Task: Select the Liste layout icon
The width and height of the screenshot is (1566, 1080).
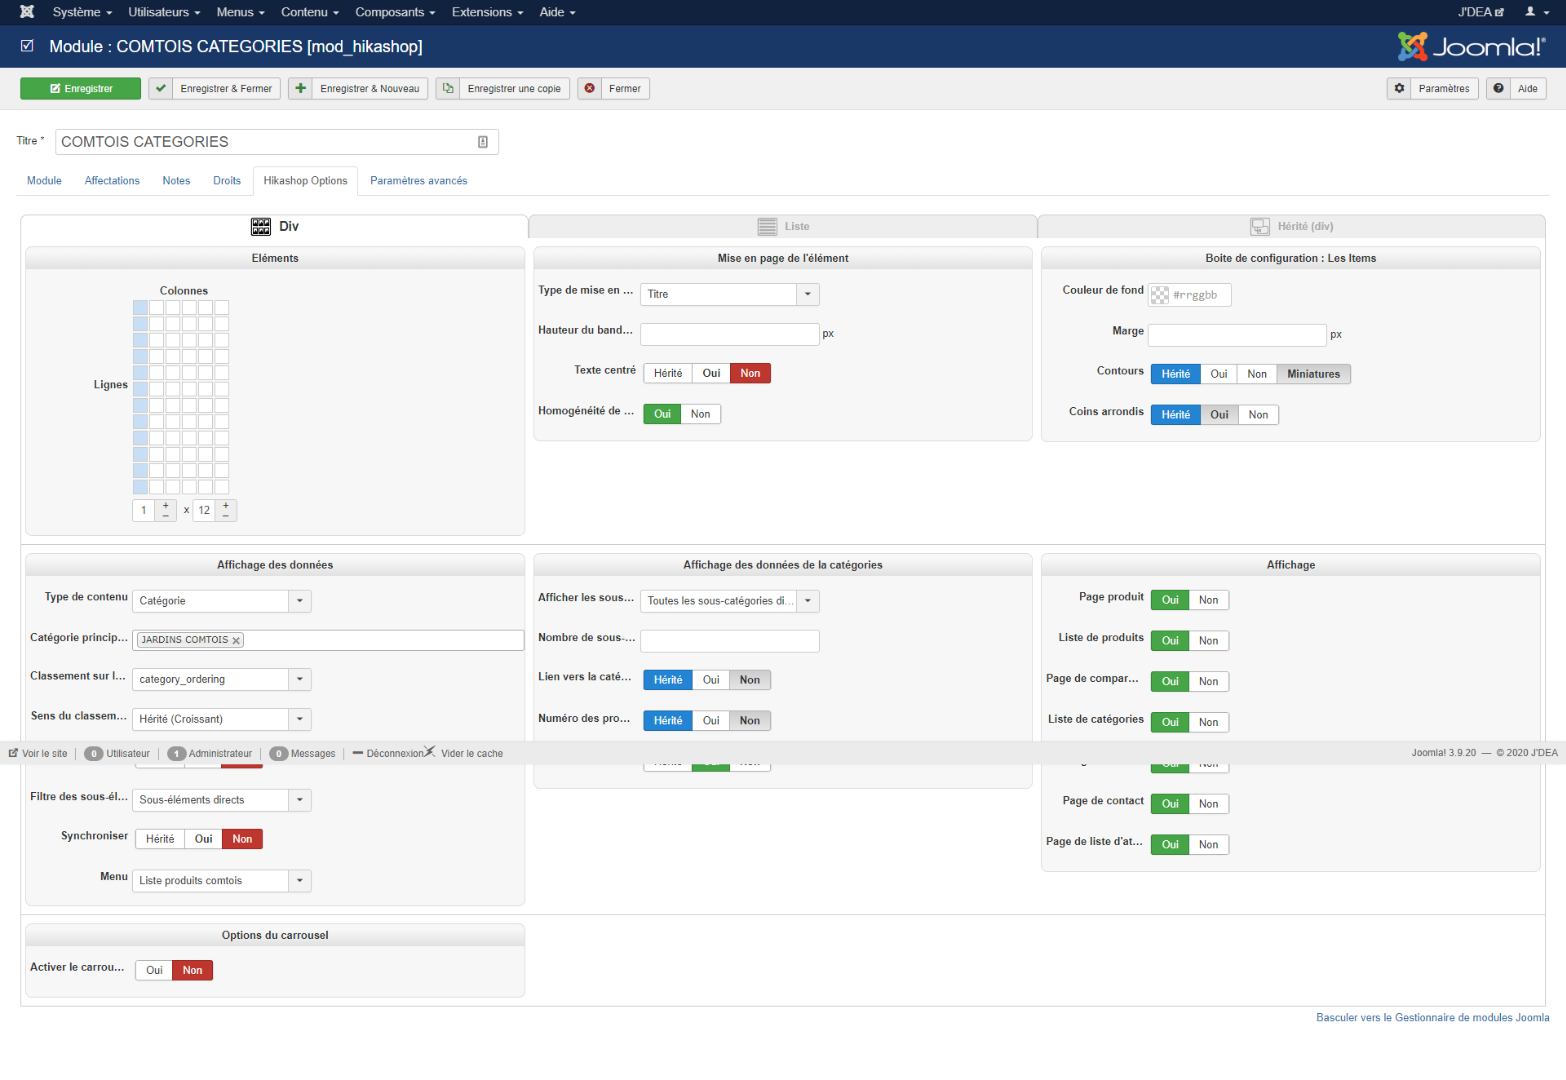Action: (x=767, y=227)
